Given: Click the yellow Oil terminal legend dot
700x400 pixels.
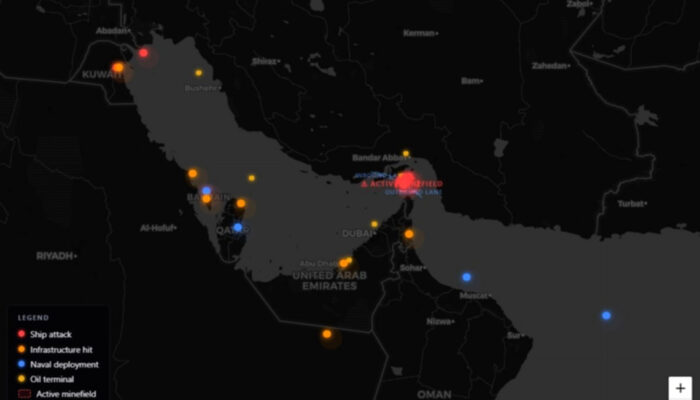Looking at the screenshot, I should [21, 379].
